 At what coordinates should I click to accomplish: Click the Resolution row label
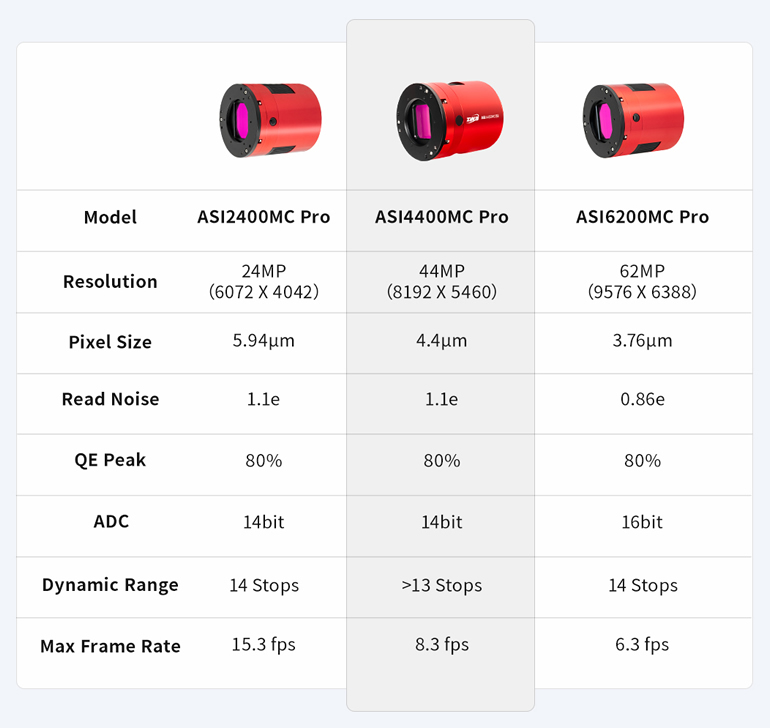coord(110,281)
